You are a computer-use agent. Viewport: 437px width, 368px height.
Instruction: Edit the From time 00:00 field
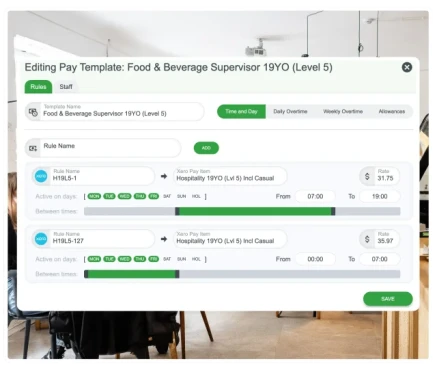click(x=315, y=259)
